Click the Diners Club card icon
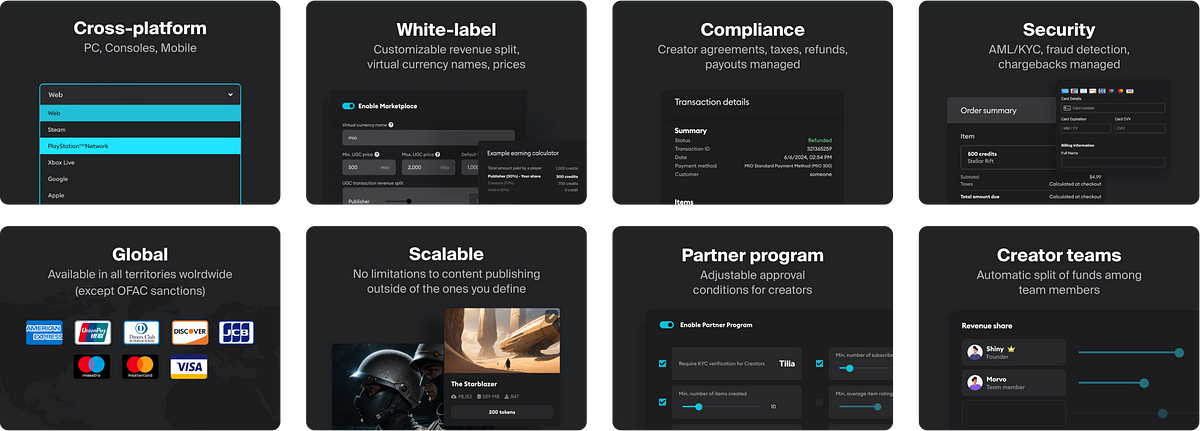 (141, 332)
